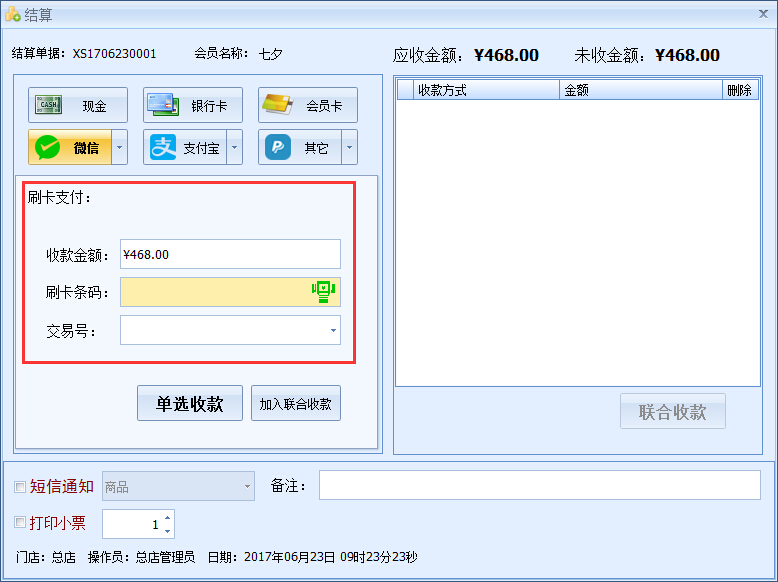Select the 会员卡 member card option
The height and width of the screenshot is (582, 778).
click(x=308, y=105)
